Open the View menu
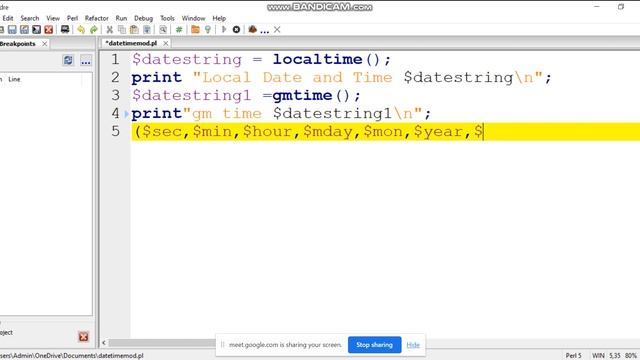This screenshot has width=640, height=360. tap(53, 18)
